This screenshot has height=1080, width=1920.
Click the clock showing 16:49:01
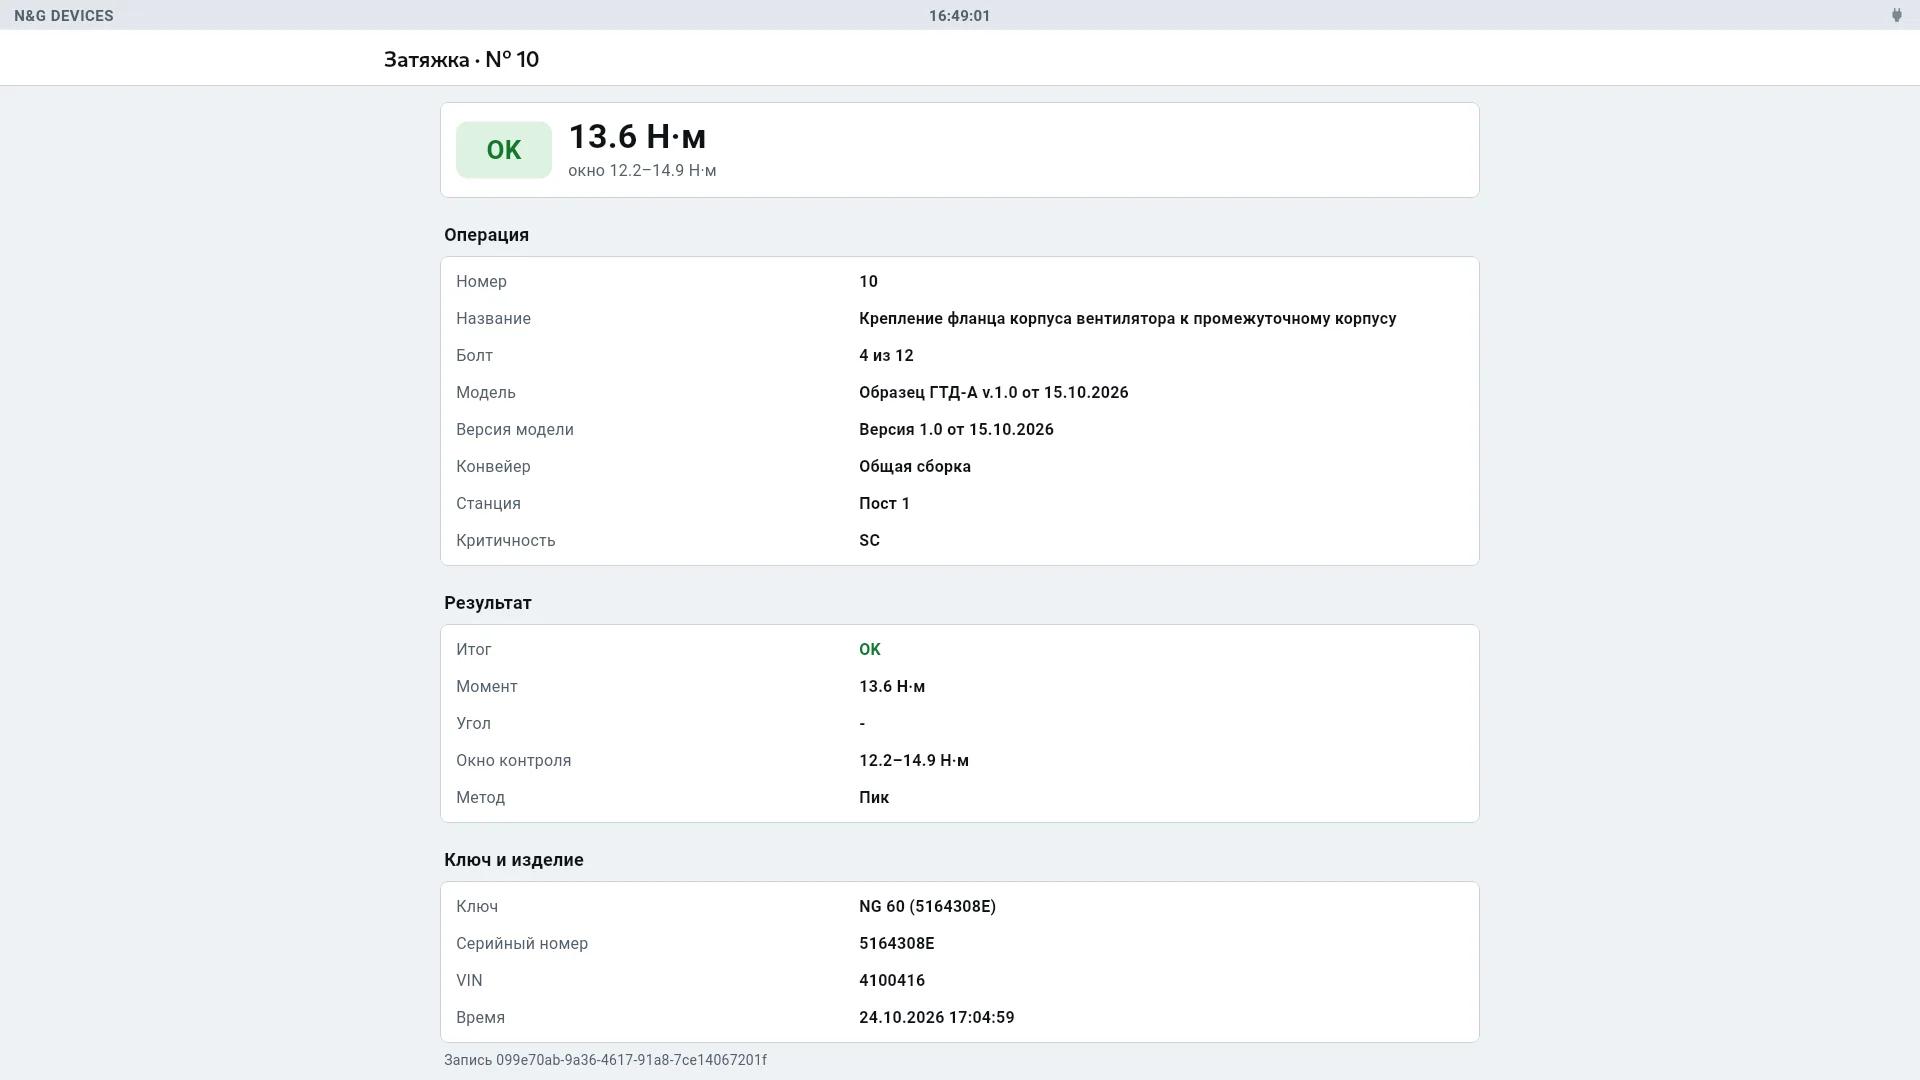[959, 16]
